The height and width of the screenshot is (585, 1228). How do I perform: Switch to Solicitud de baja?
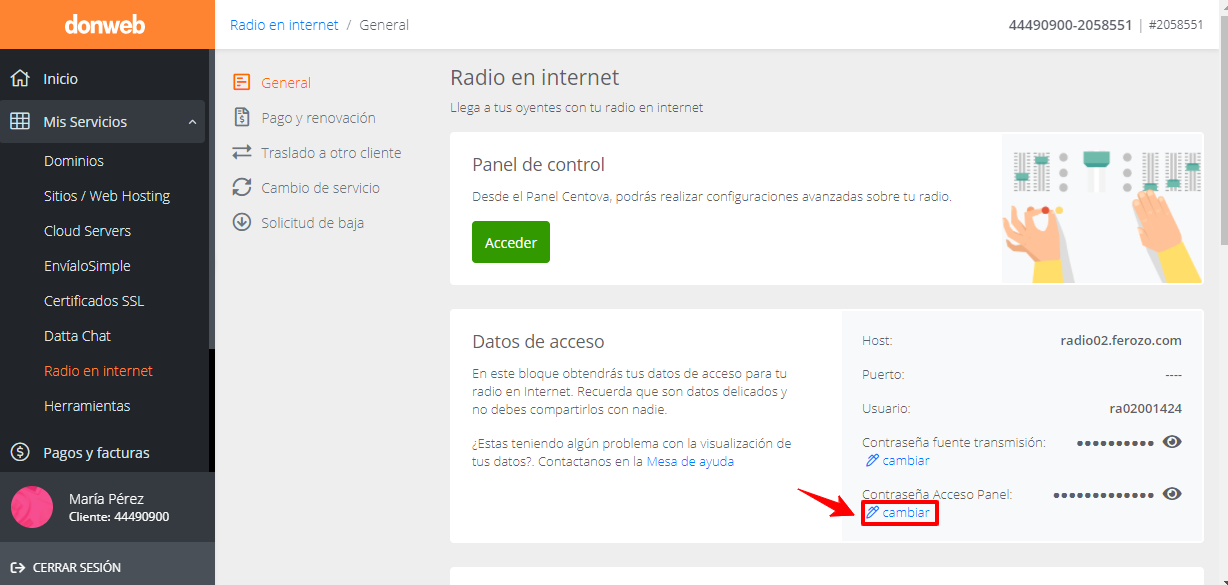(x=312, y=223)
